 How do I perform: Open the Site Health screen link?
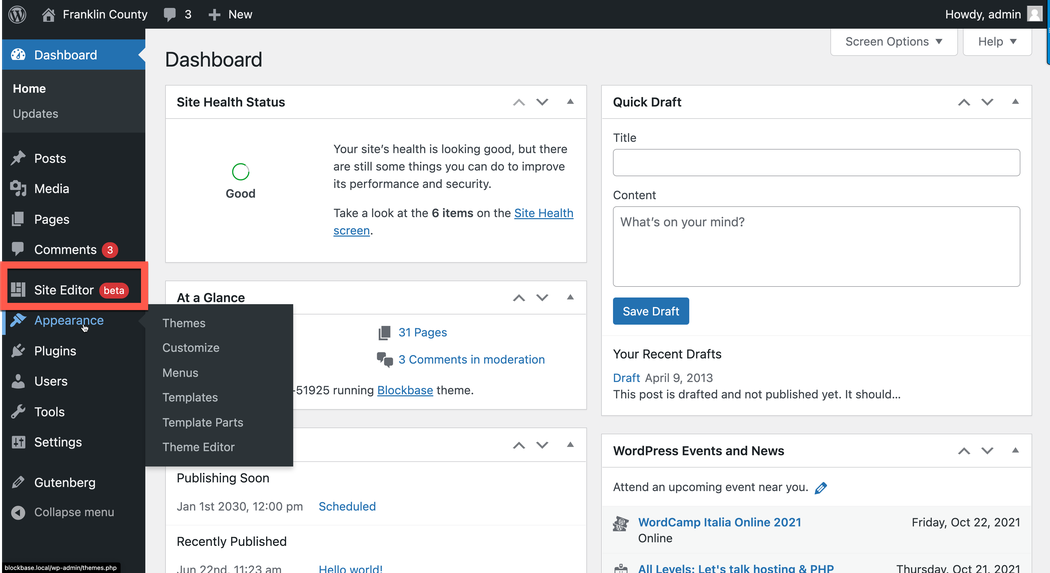(543, 213)
